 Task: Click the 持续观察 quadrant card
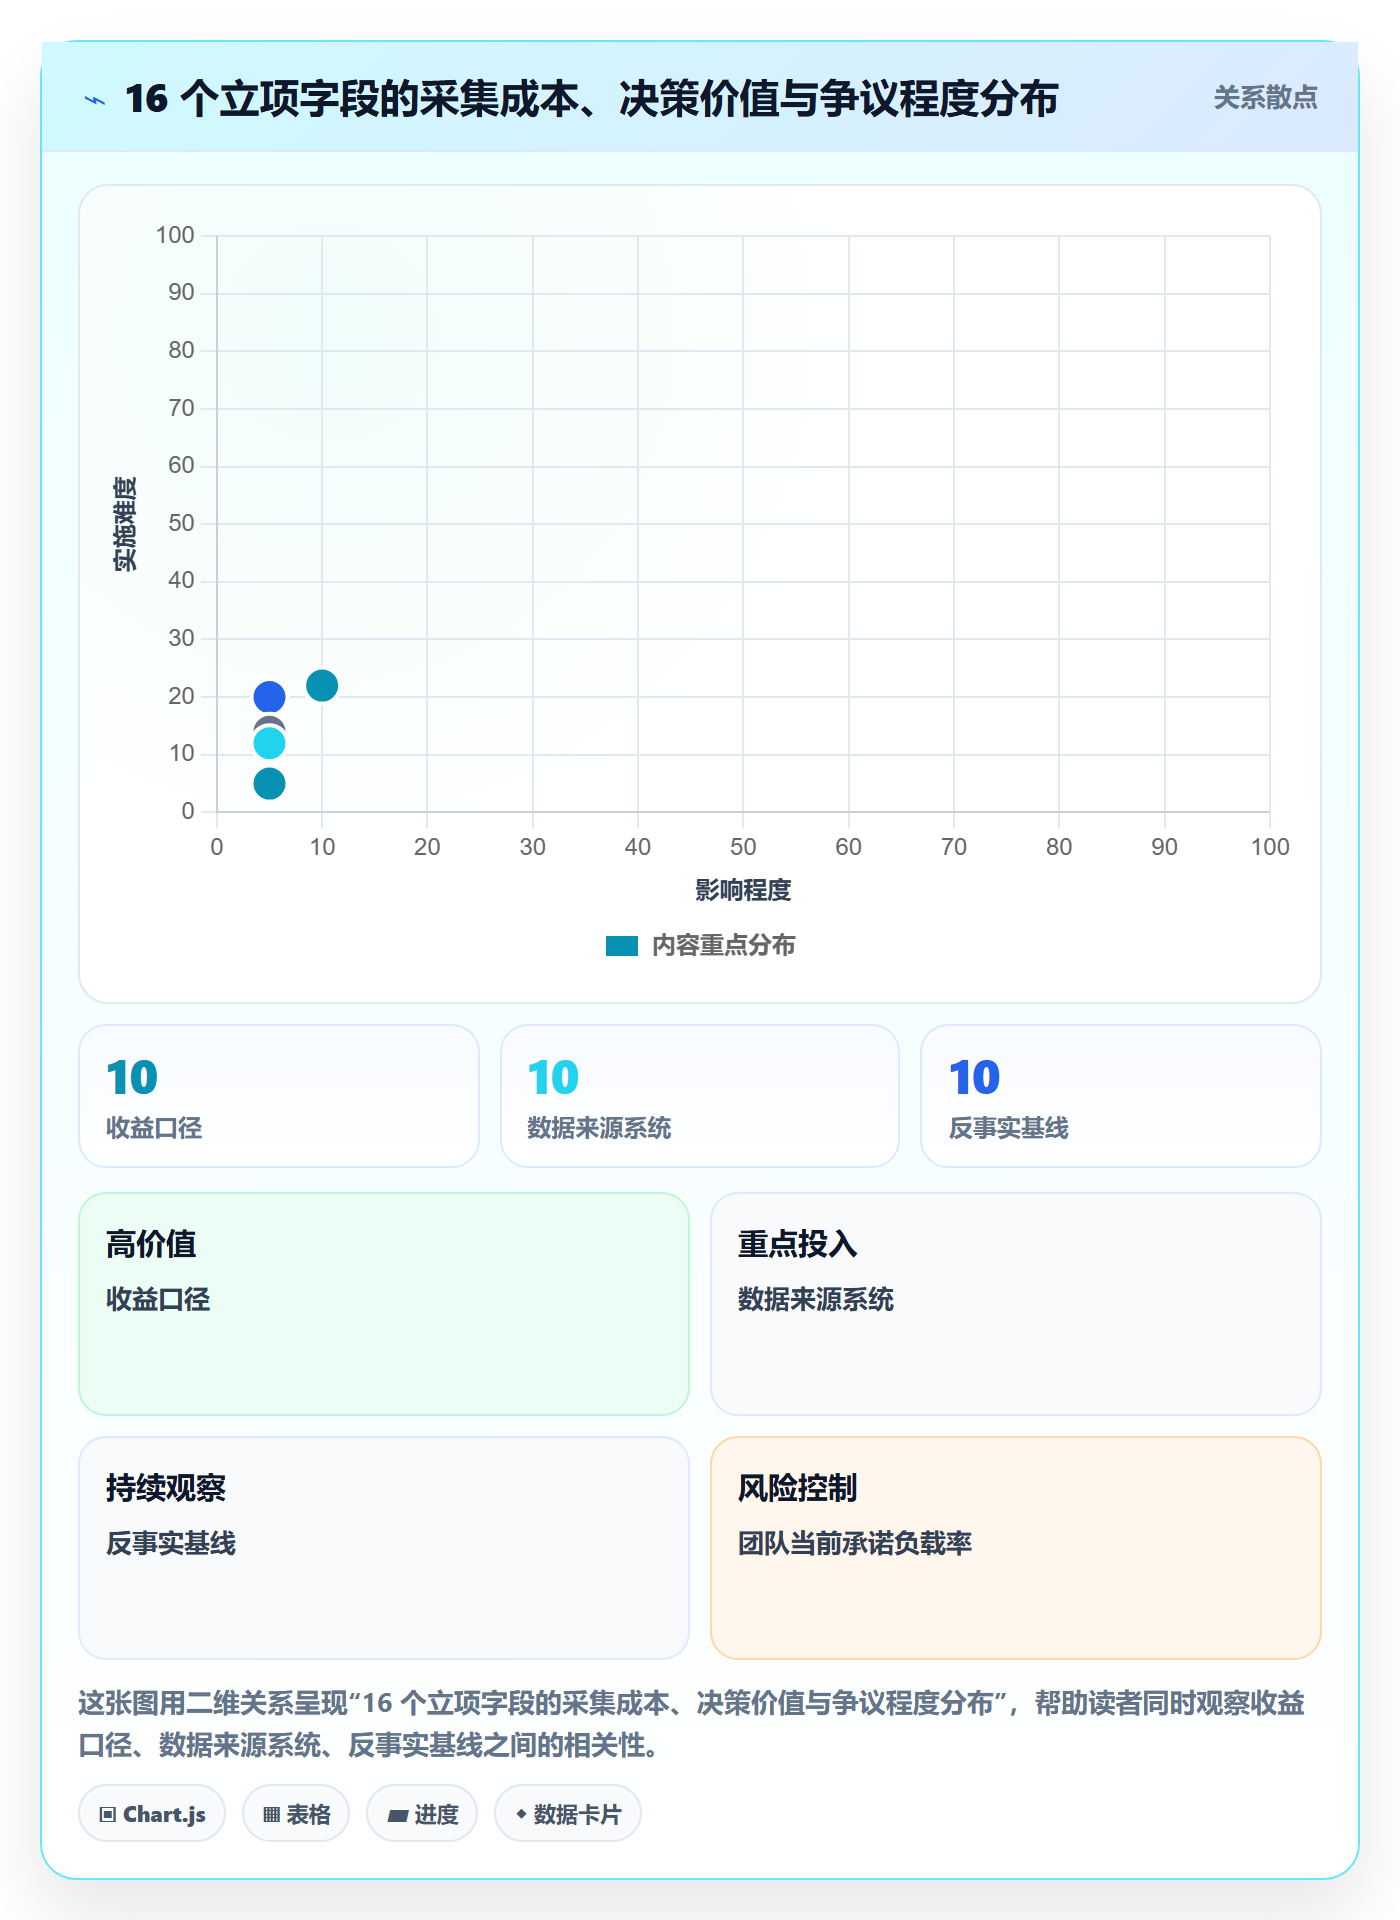(384, 1548)
